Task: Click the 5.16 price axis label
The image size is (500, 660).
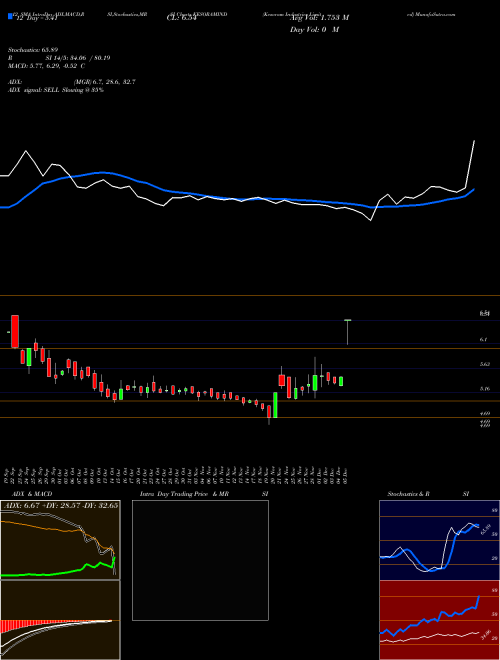Action: pos(485,389)
